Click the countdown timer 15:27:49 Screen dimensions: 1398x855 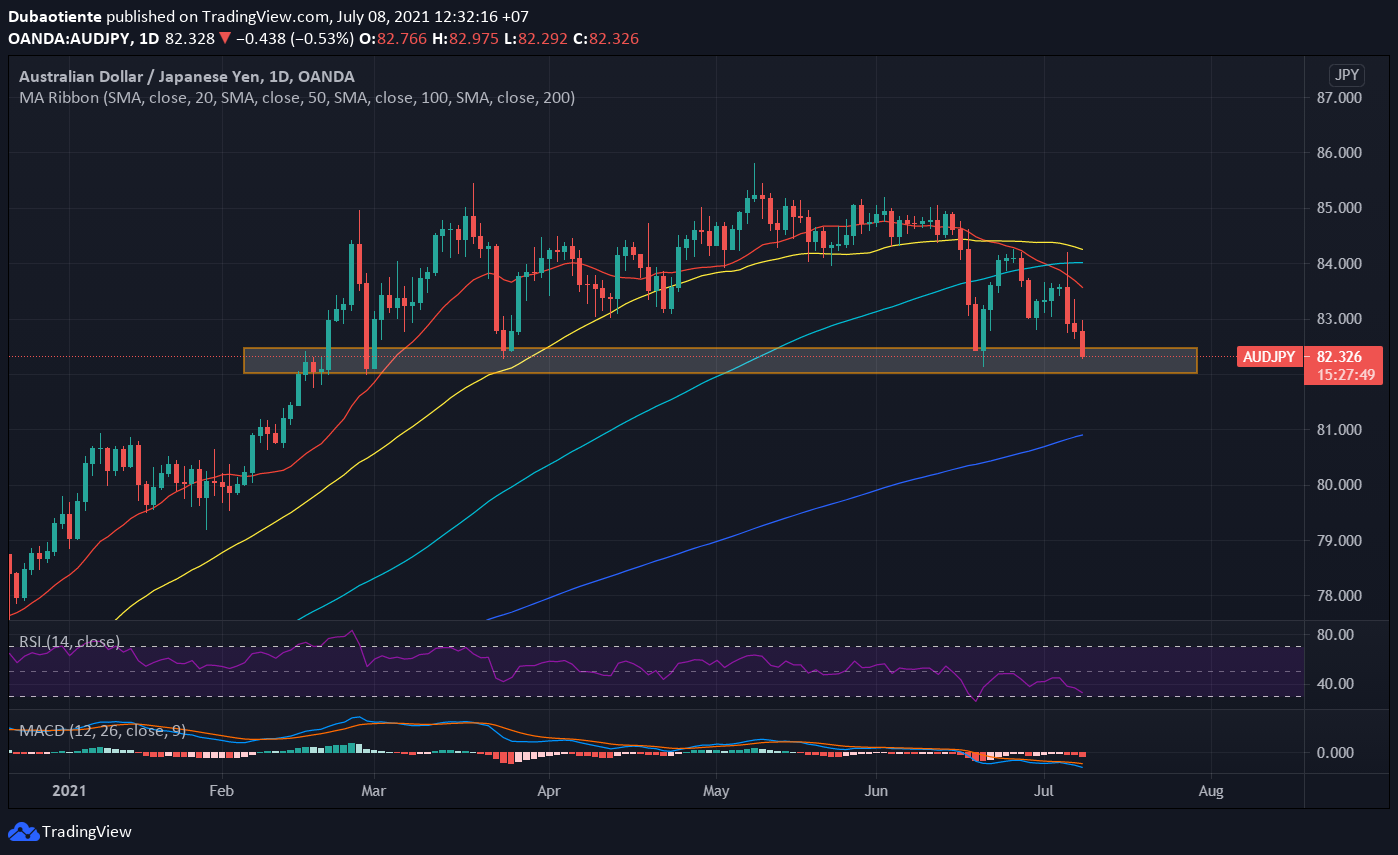click(x=1345, y=375)
